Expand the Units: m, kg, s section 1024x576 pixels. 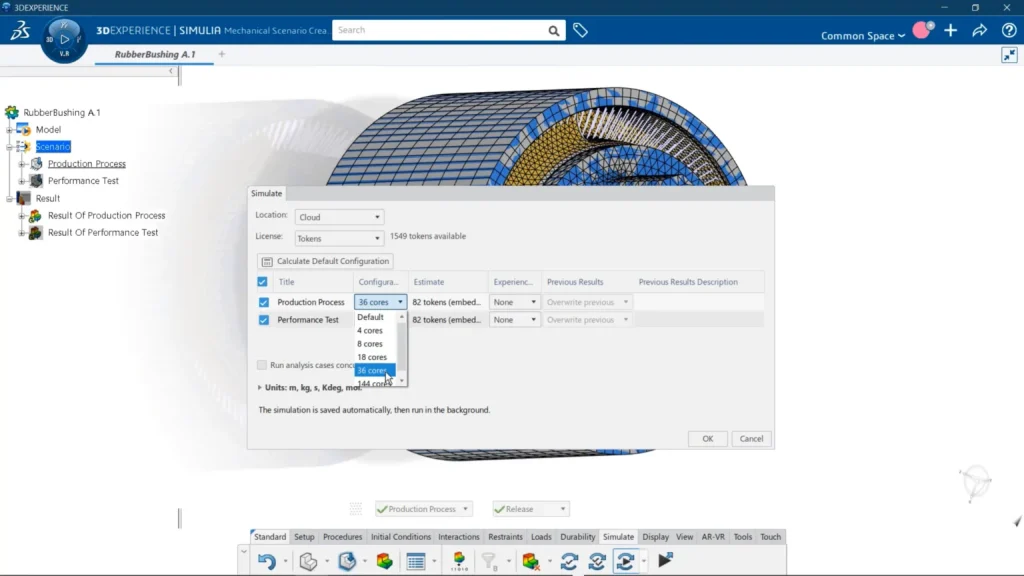(260, 387)
